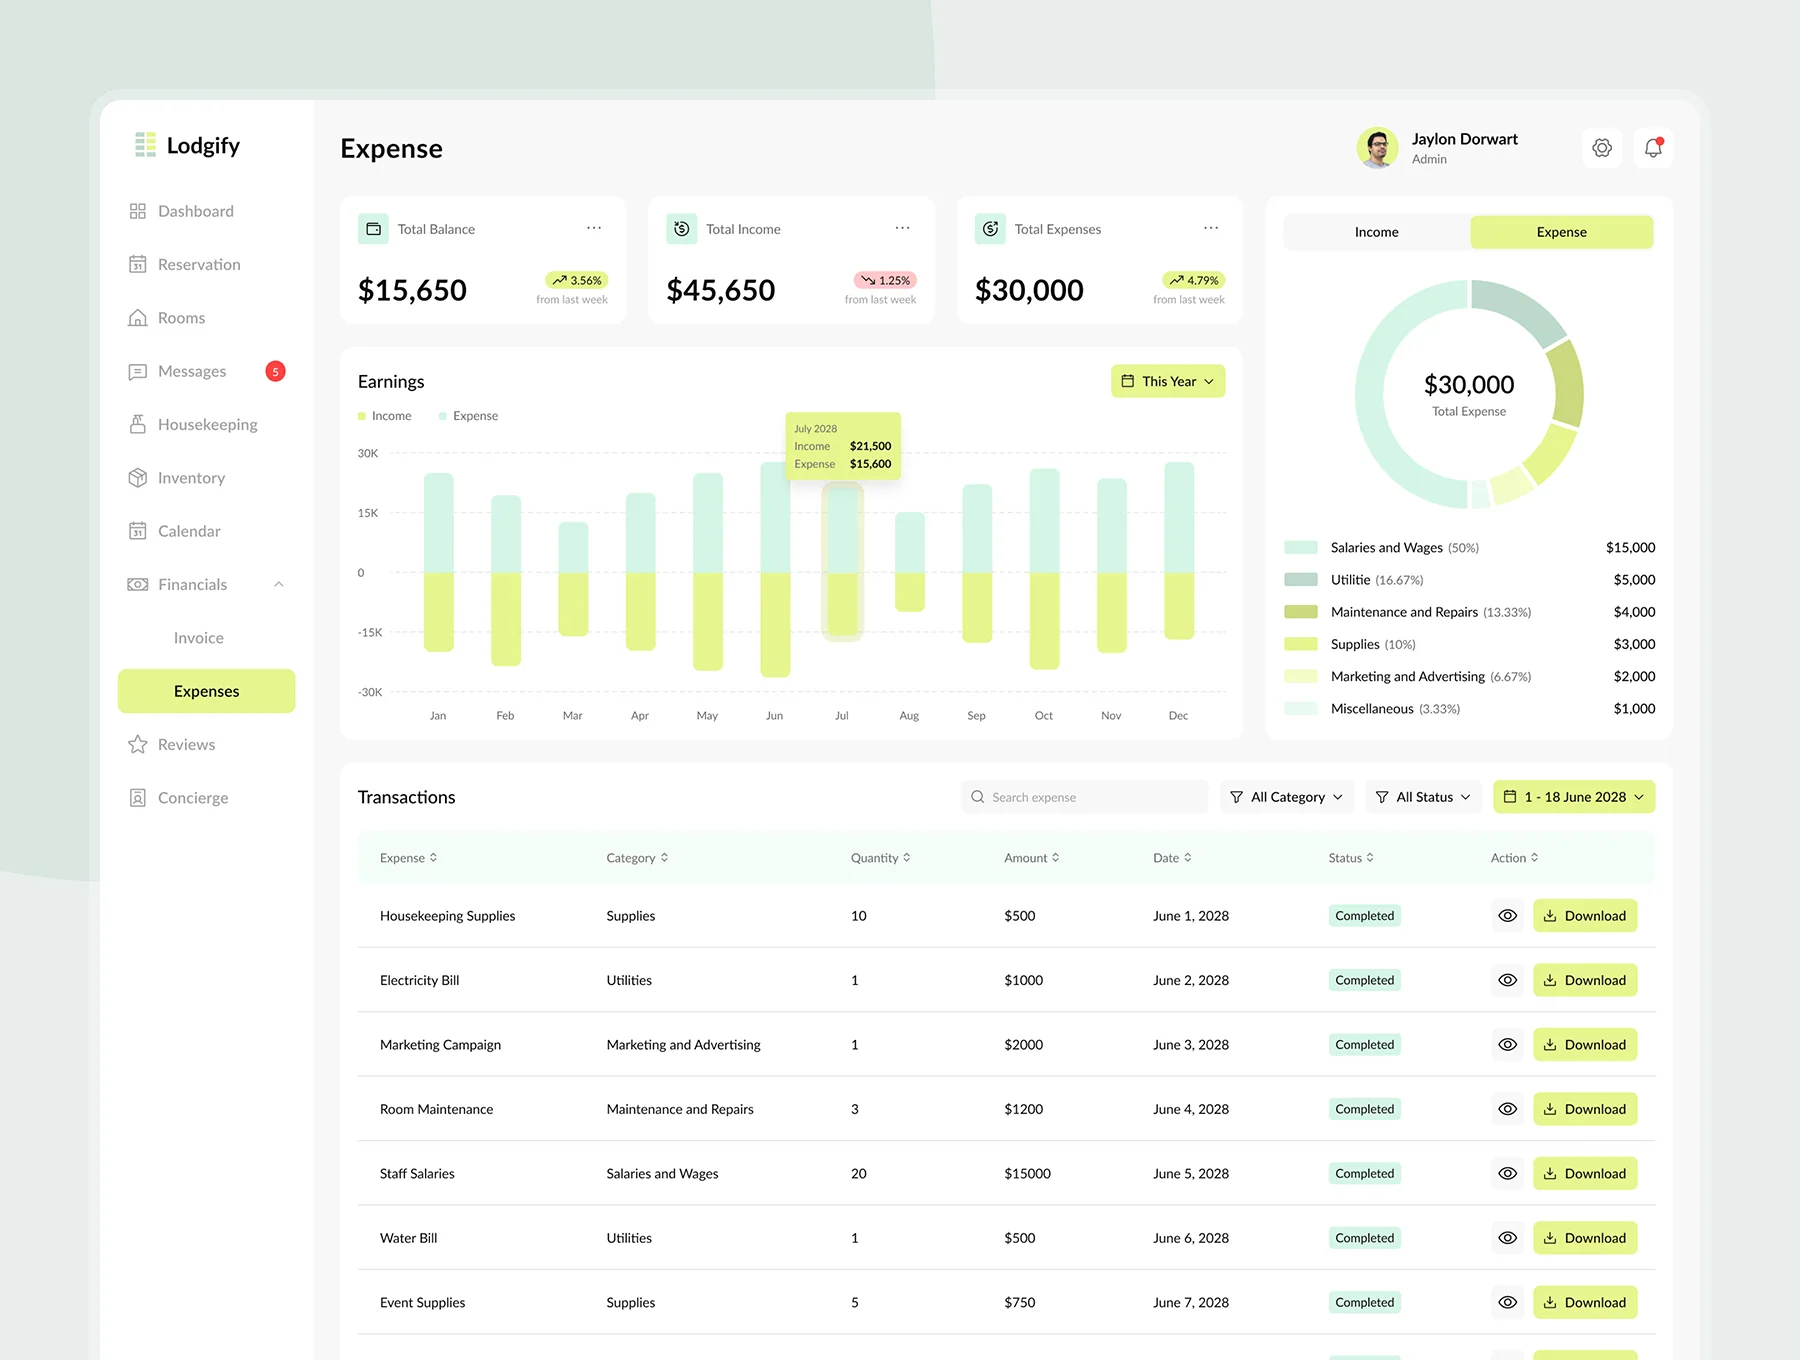This screenshot has height=1360, width=1800.
Task: Sort by Date column
Action: 1172,858
